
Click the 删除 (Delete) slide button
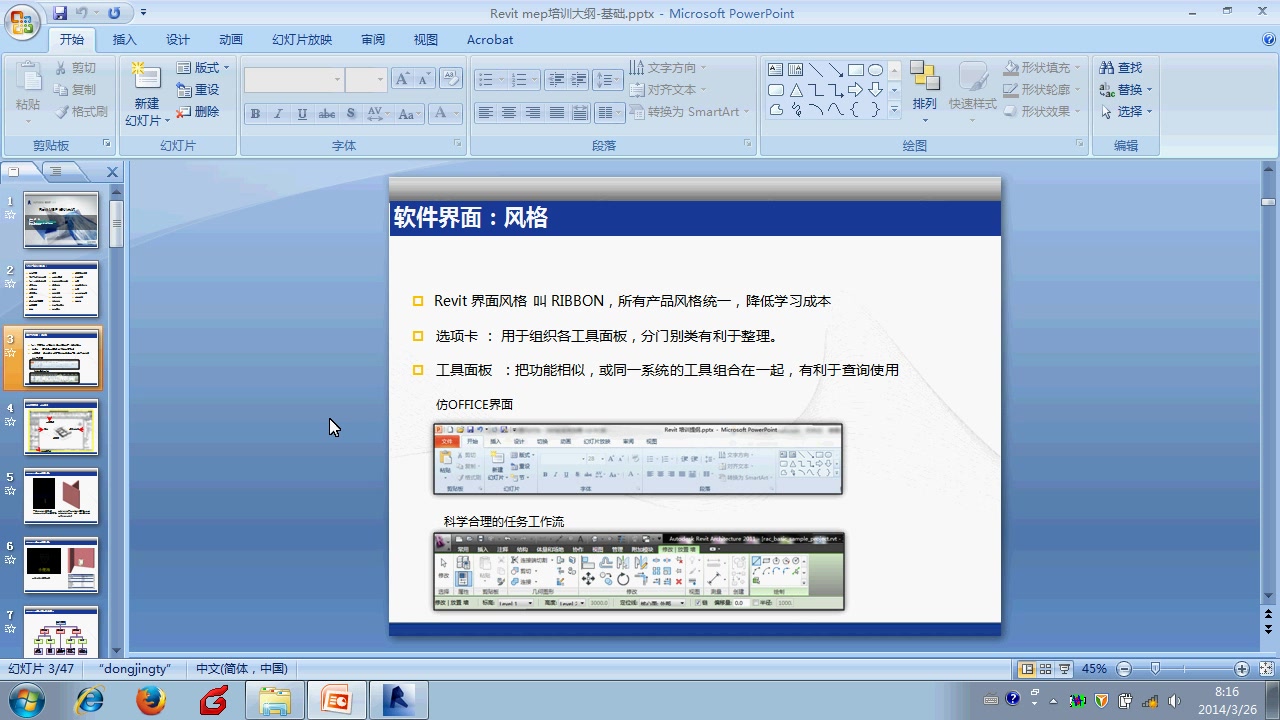(198, 112)
